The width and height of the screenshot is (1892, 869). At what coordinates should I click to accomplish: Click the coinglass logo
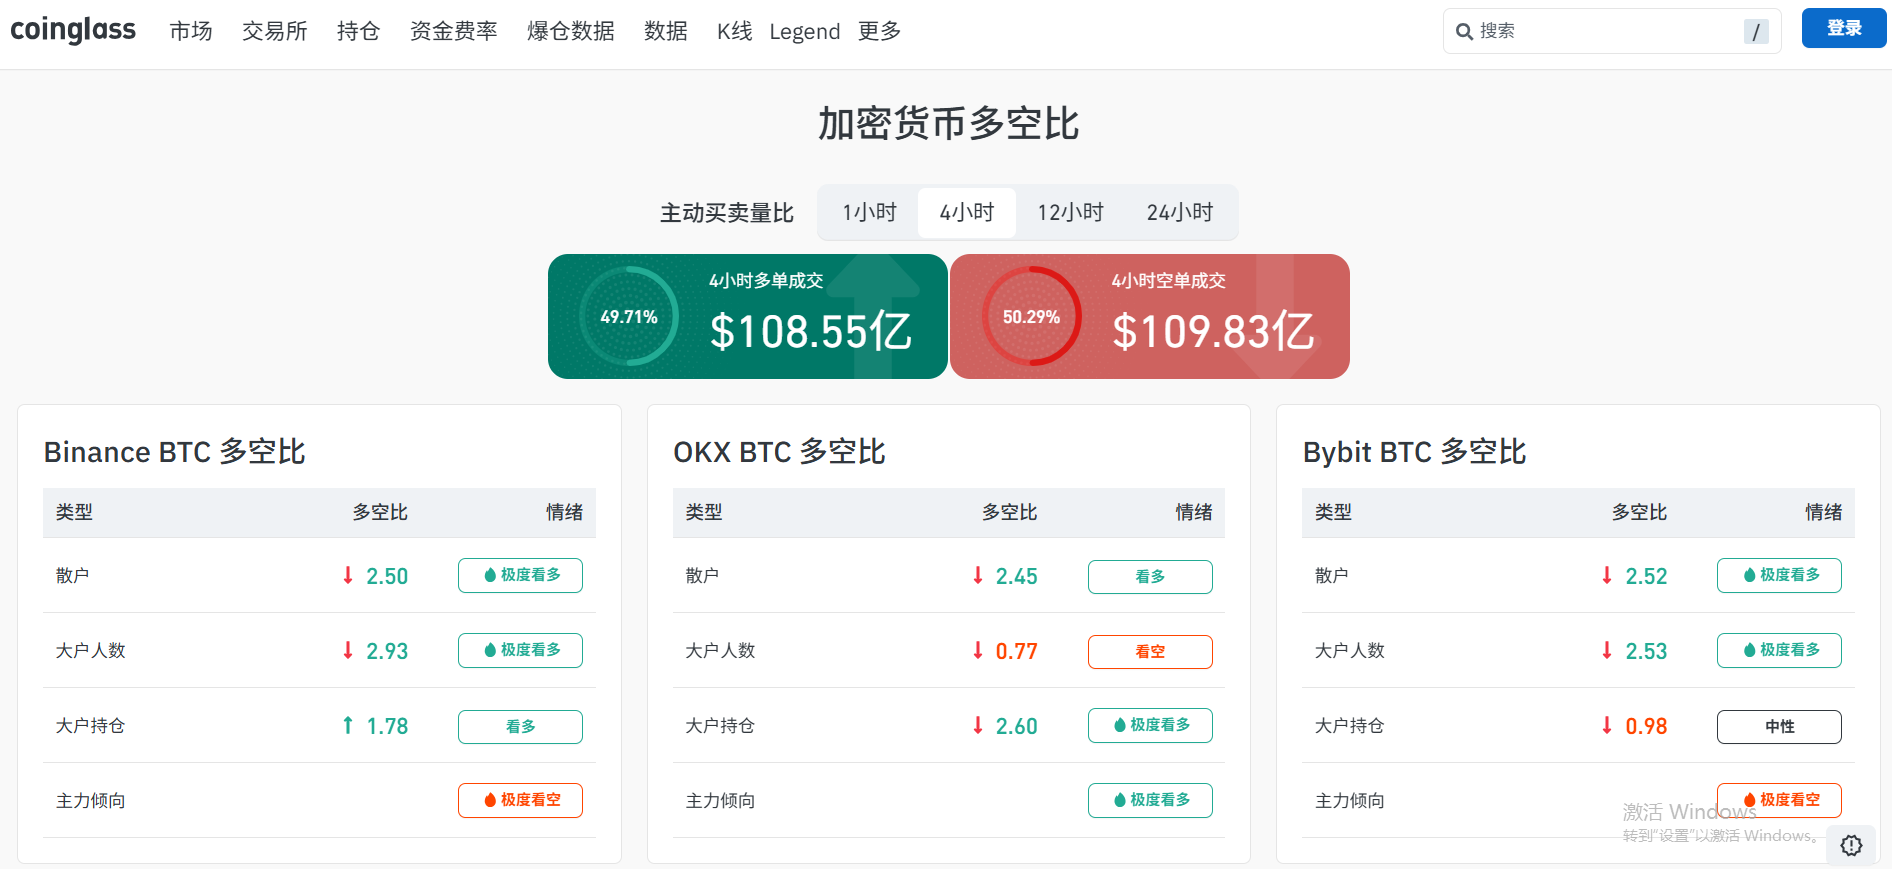point(73,30)
